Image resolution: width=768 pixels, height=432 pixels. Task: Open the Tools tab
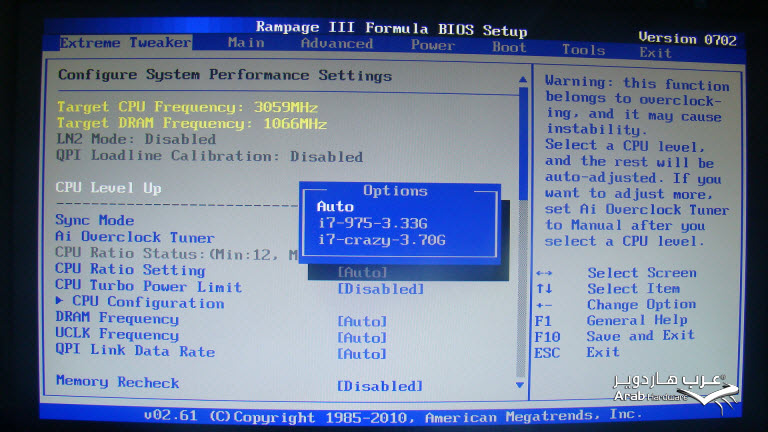[x=583, y=49]
